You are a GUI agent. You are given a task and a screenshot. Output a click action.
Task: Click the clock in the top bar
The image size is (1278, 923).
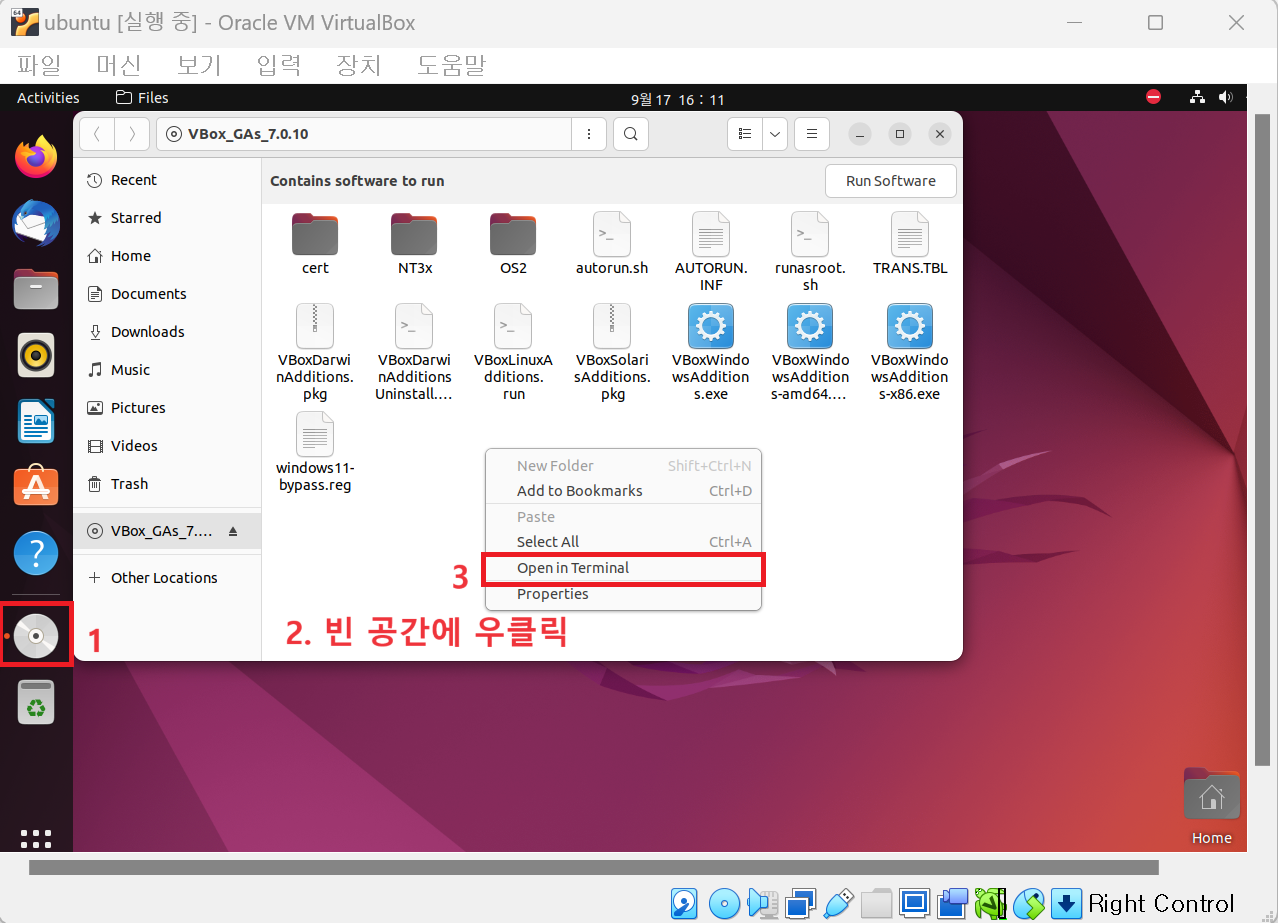[x=677, y=99]
